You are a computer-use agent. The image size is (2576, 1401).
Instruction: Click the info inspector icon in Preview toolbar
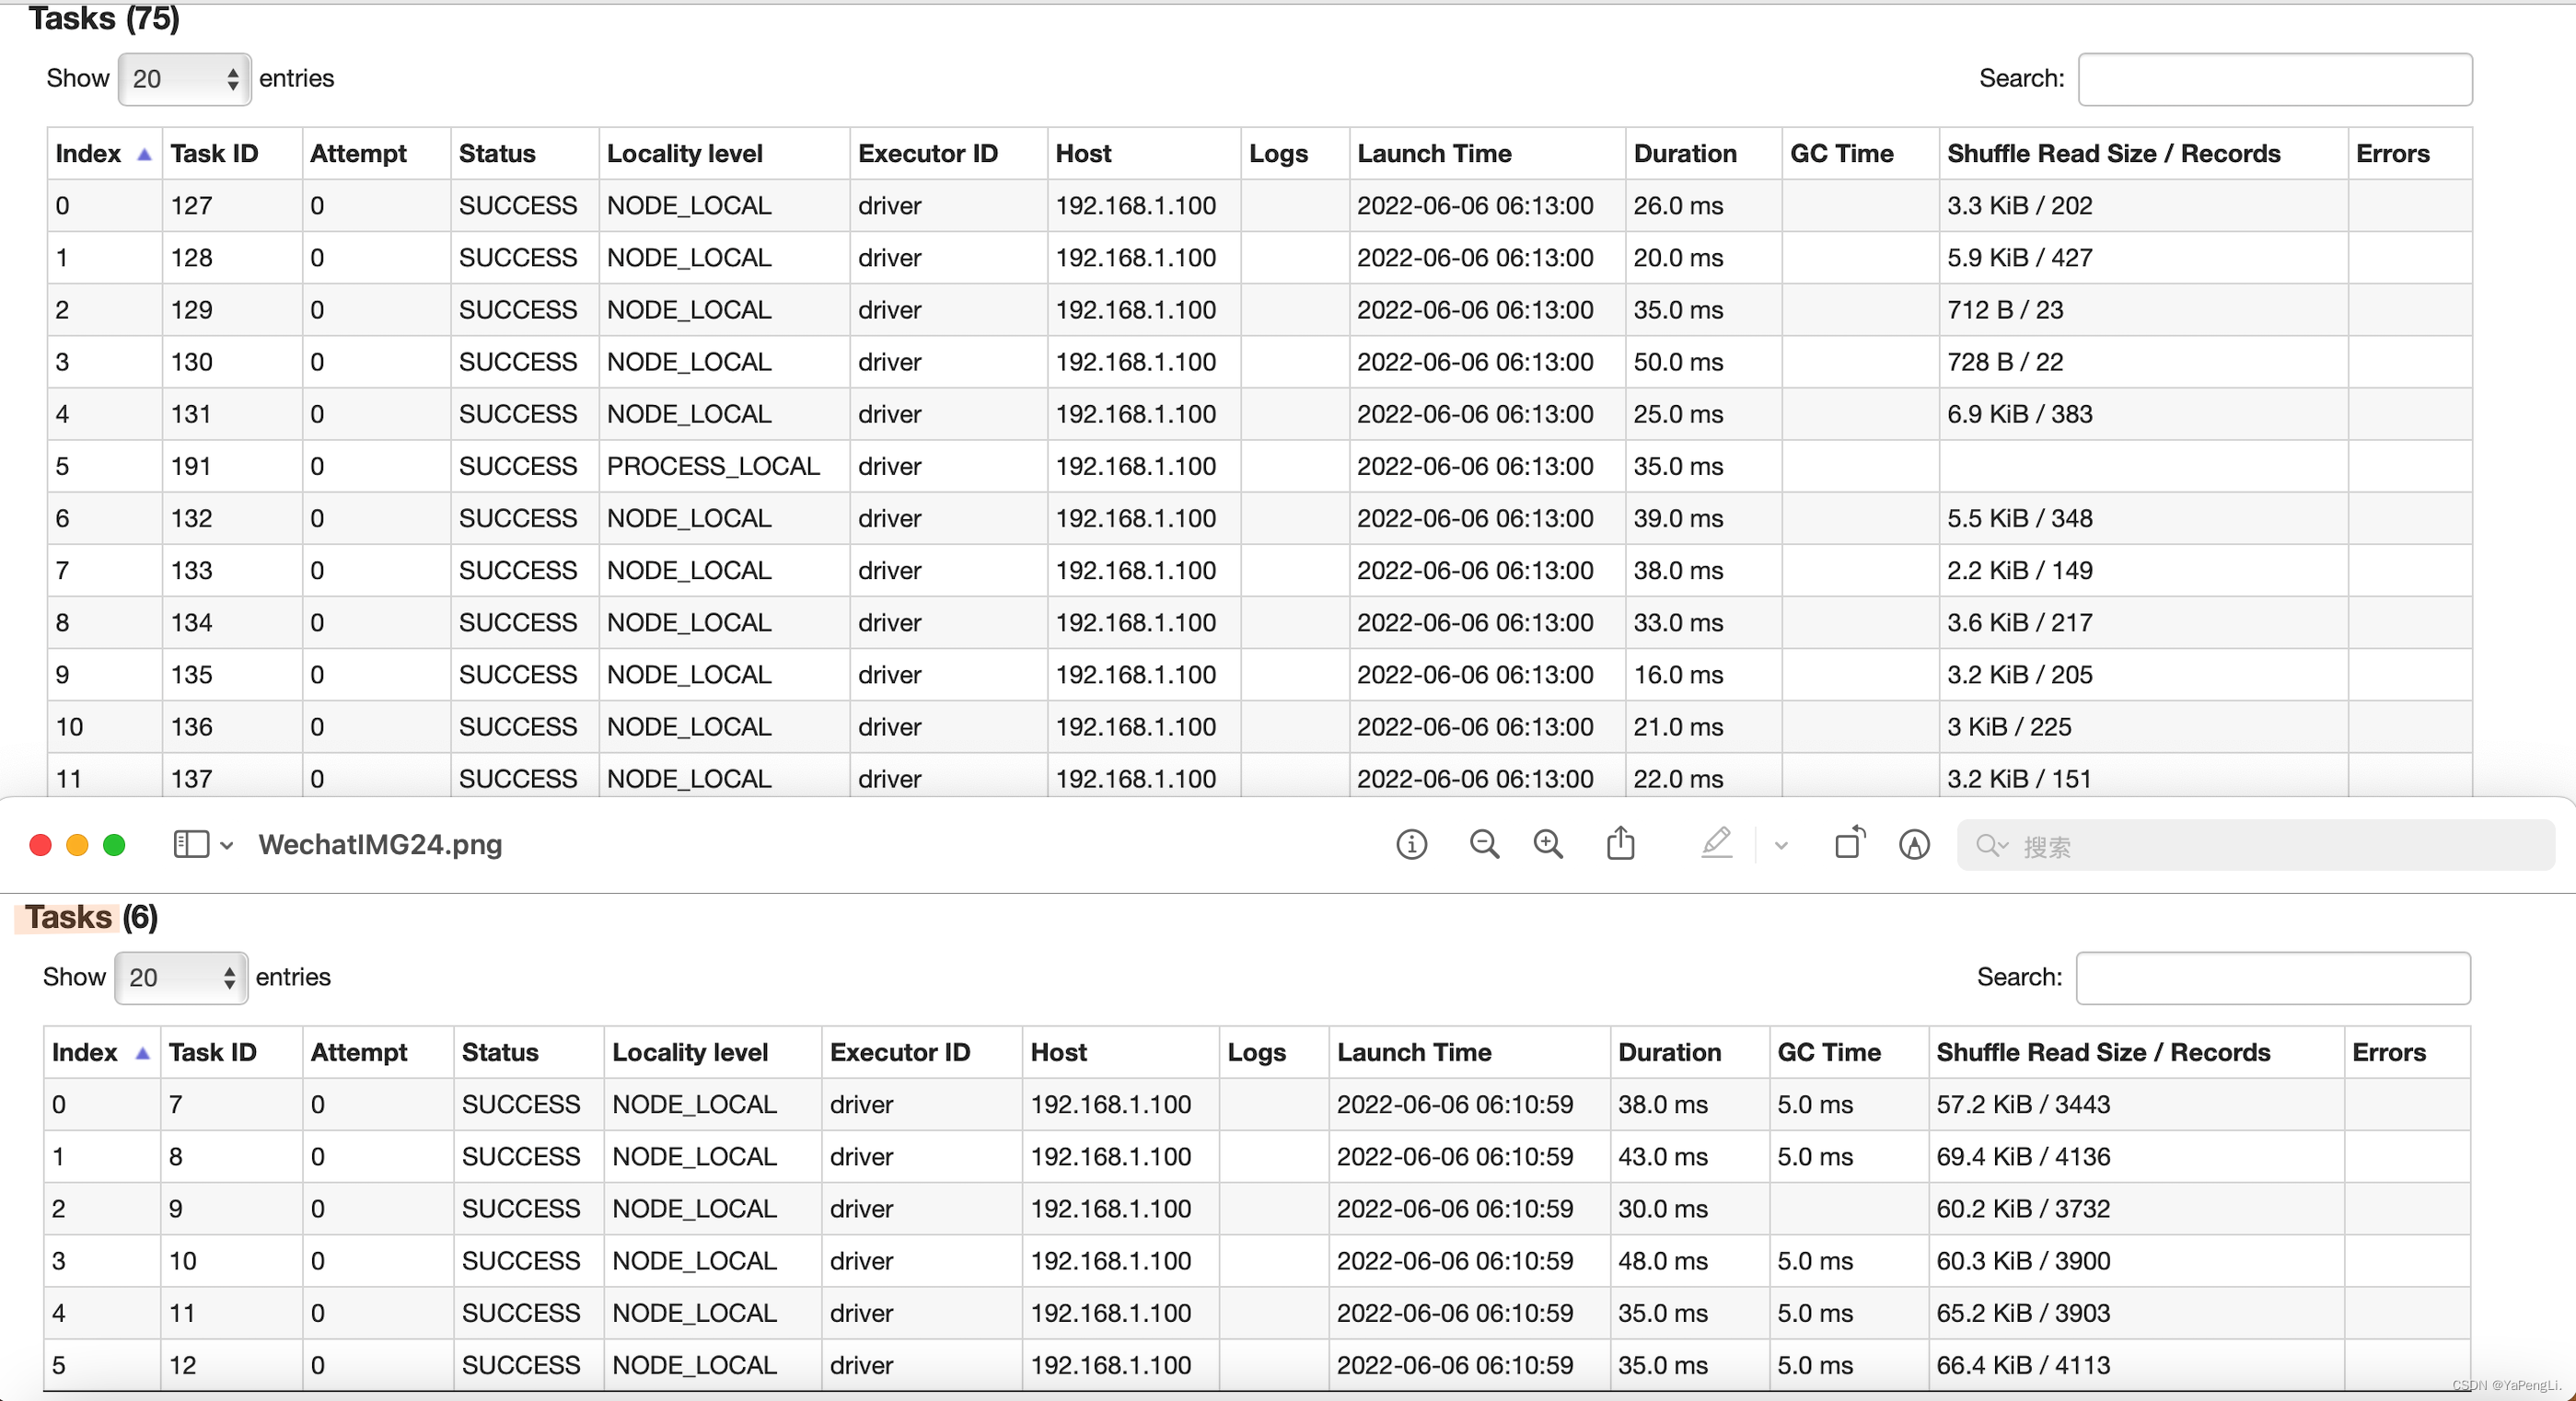point(1411,845)
